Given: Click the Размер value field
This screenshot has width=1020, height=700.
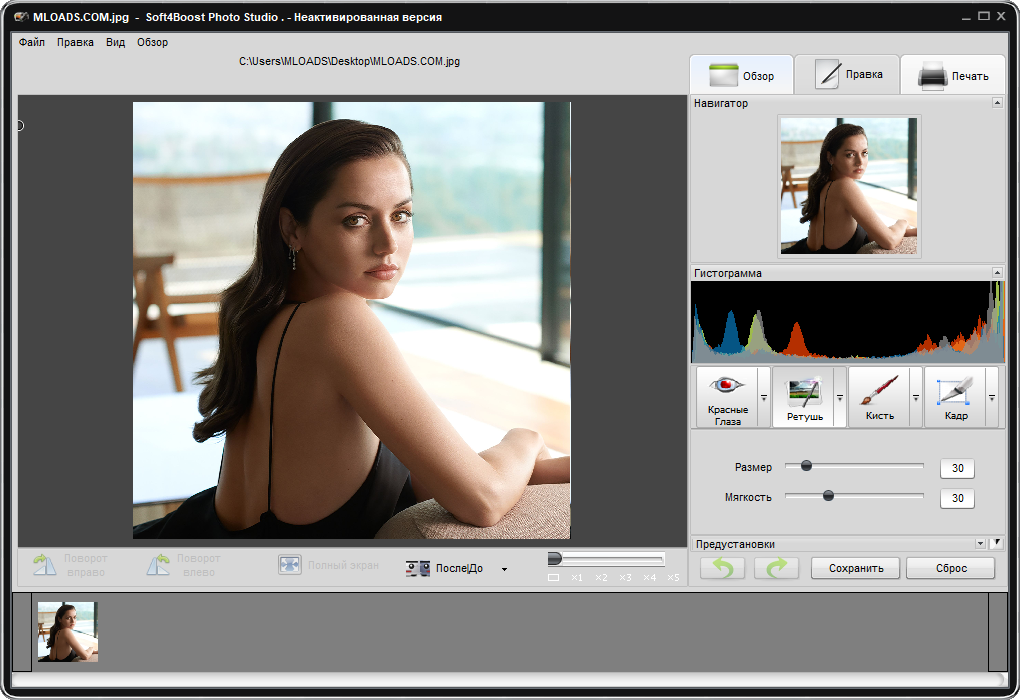Looking at the screenshot, I should [x=957, y=468].
